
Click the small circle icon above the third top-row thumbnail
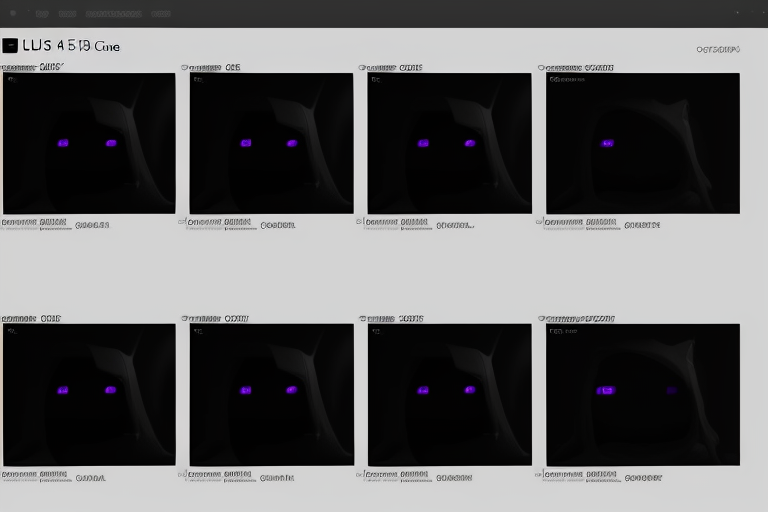362,68
